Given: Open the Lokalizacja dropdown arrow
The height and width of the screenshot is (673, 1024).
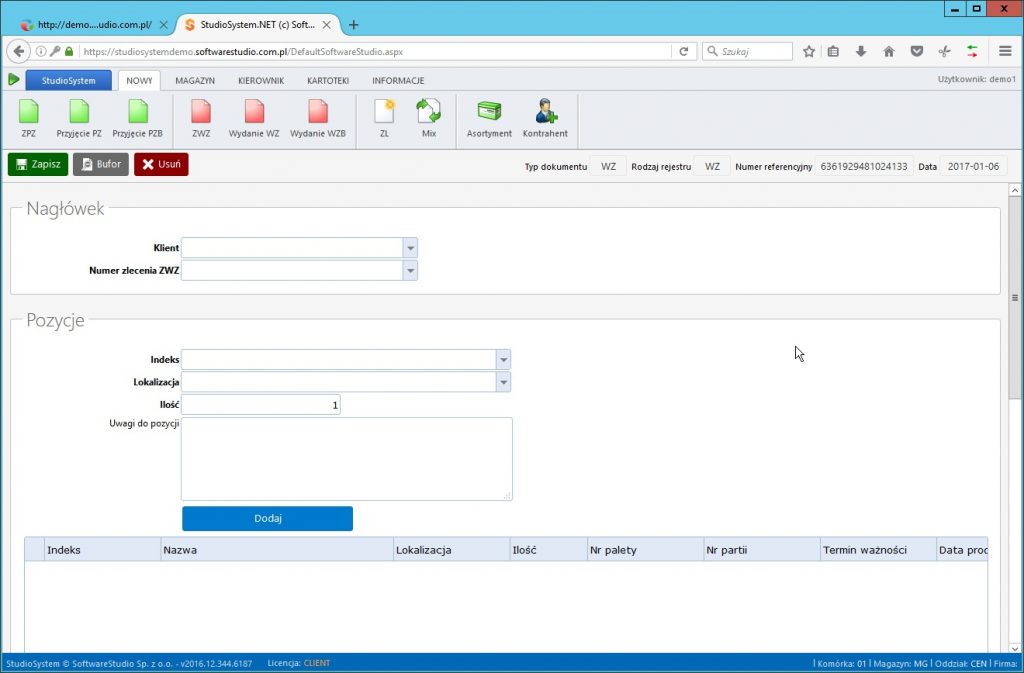Looking at the screenshot, I should [503, 383].
